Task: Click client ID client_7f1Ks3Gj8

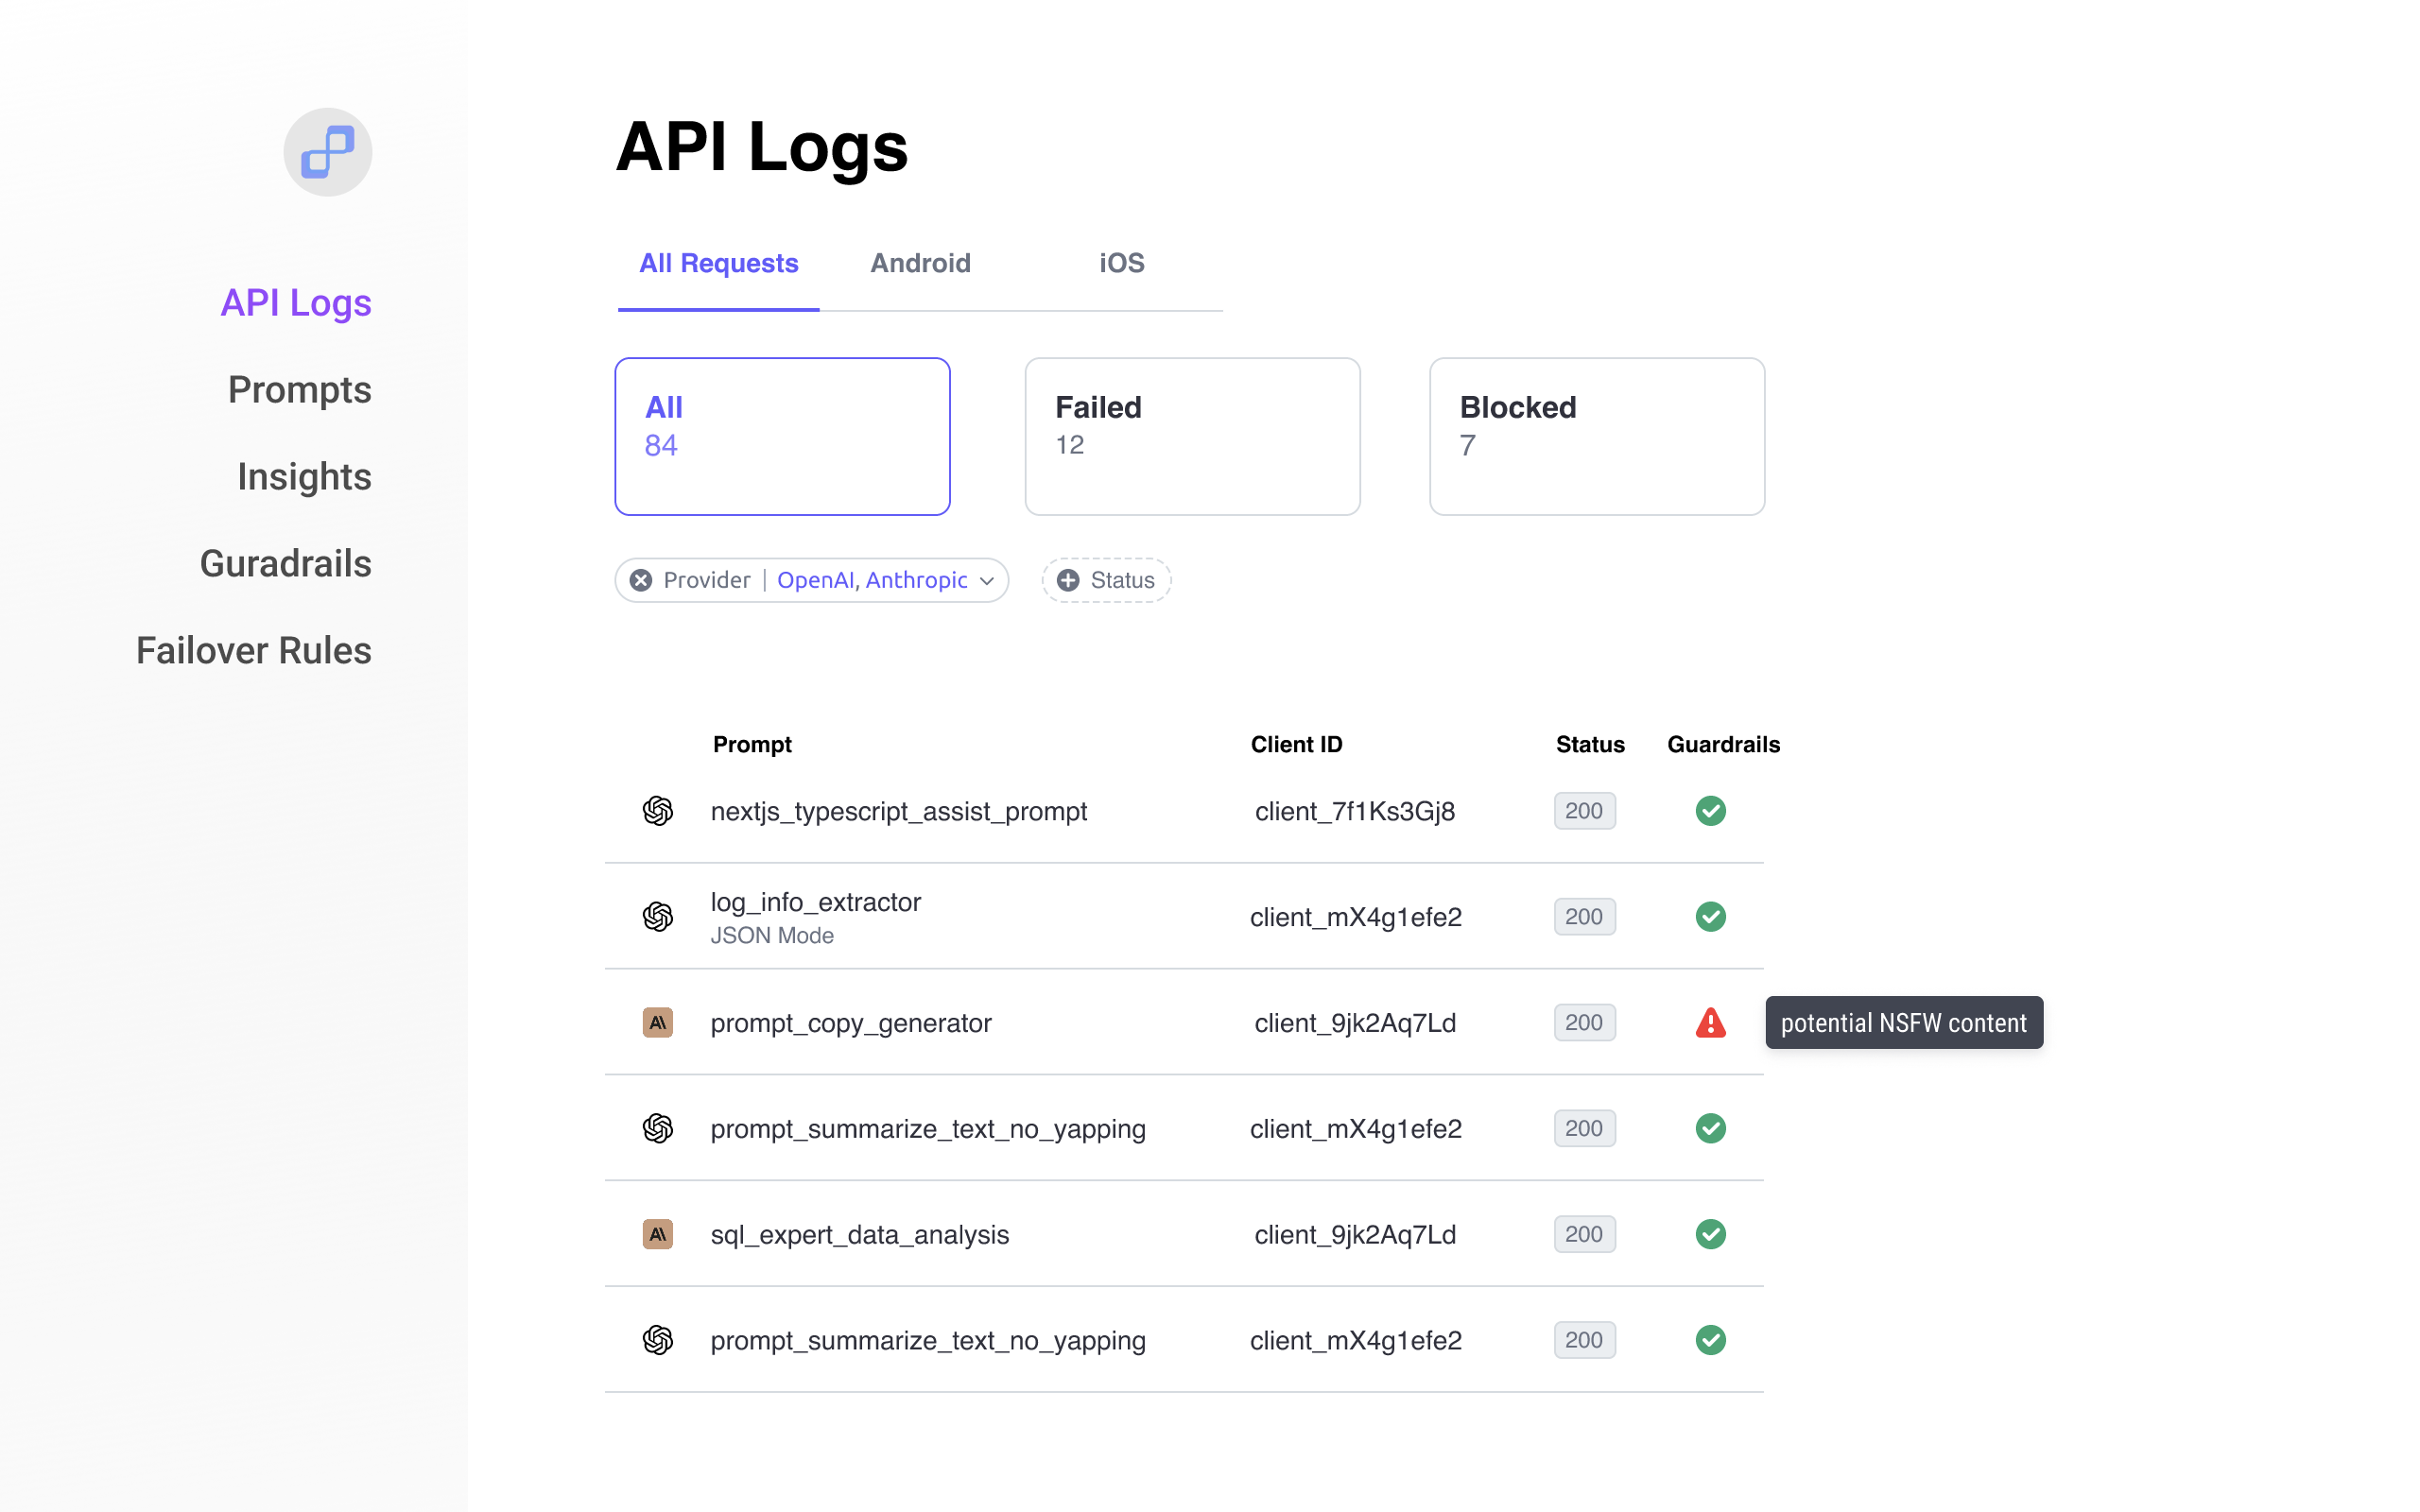Action: click(x=1355, y=811)
